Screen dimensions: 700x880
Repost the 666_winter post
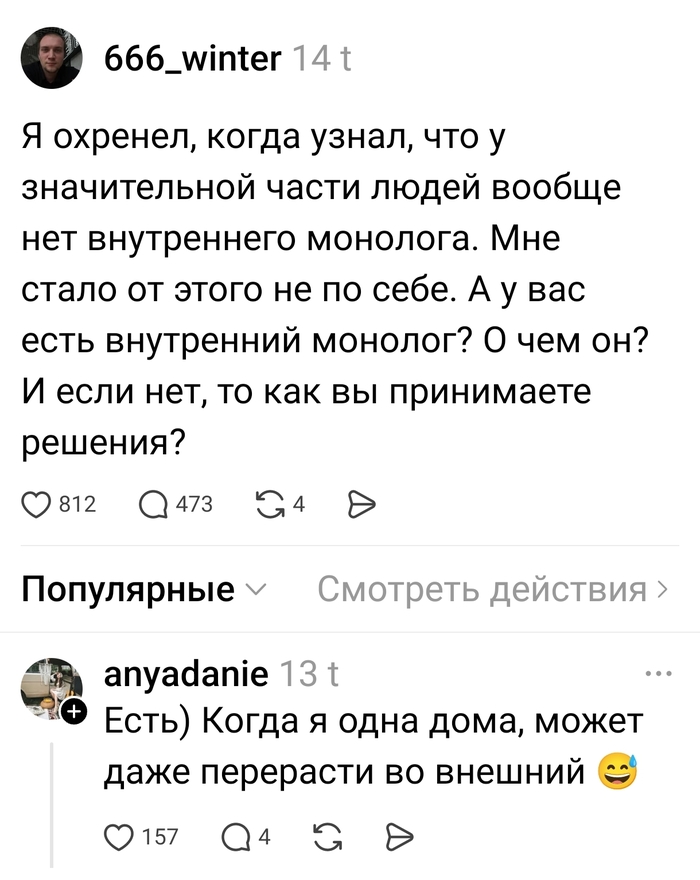point(270,505)
